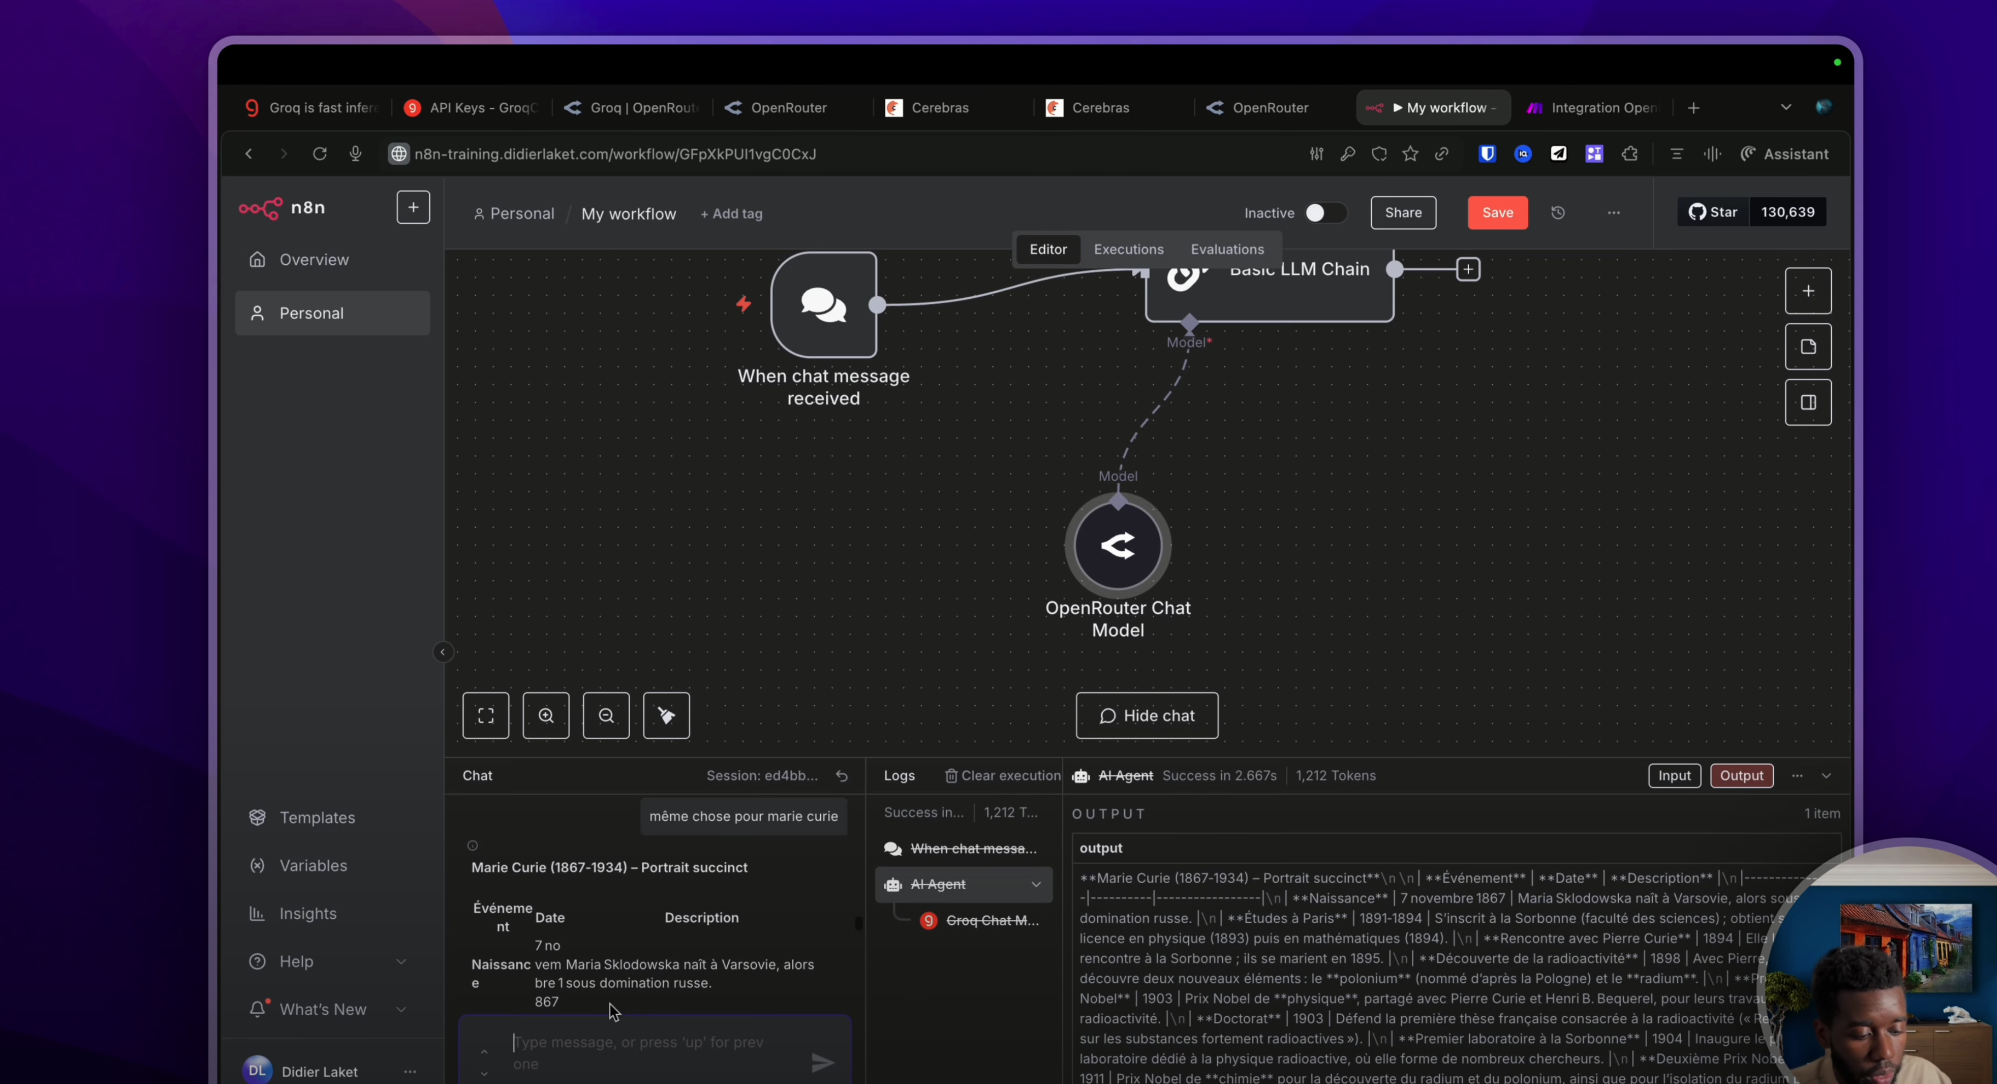This screenshot has height=1084, width=1997.
Task: Show Output data in logs
Action: (x=1741, y=776)
